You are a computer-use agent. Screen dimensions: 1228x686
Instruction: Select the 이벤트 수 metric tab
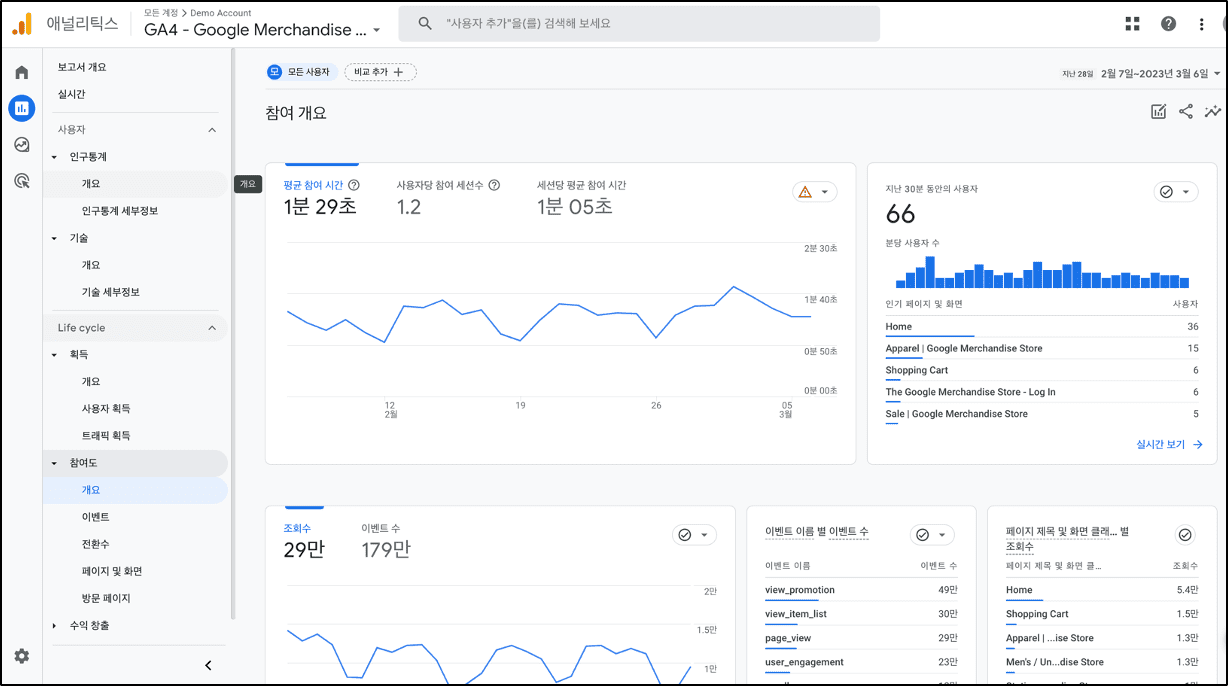pyautogui.click(x=386, y=540)
